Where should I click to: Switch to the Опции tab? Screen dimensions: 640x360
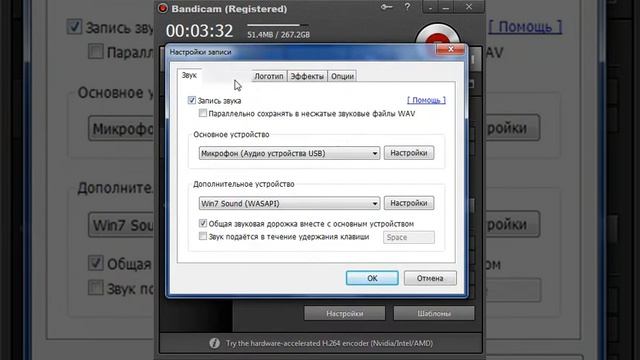coord(342,76)
